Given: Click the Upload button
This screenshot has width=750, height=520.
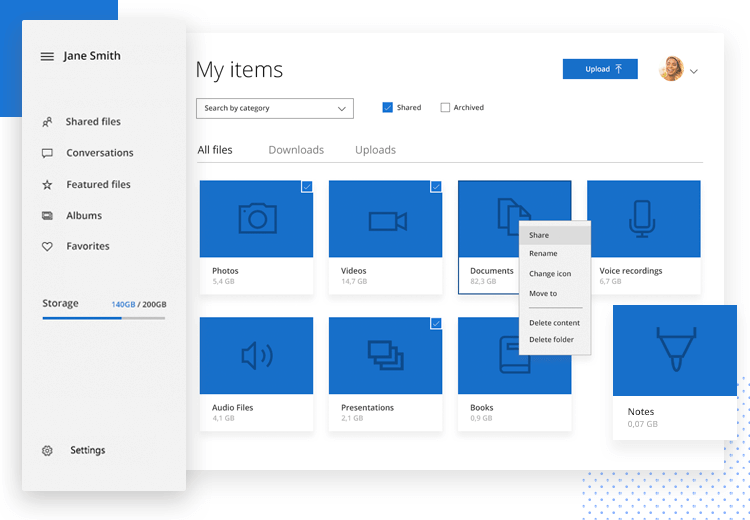Looking at the screenshot, I should [x=600, y=69].
